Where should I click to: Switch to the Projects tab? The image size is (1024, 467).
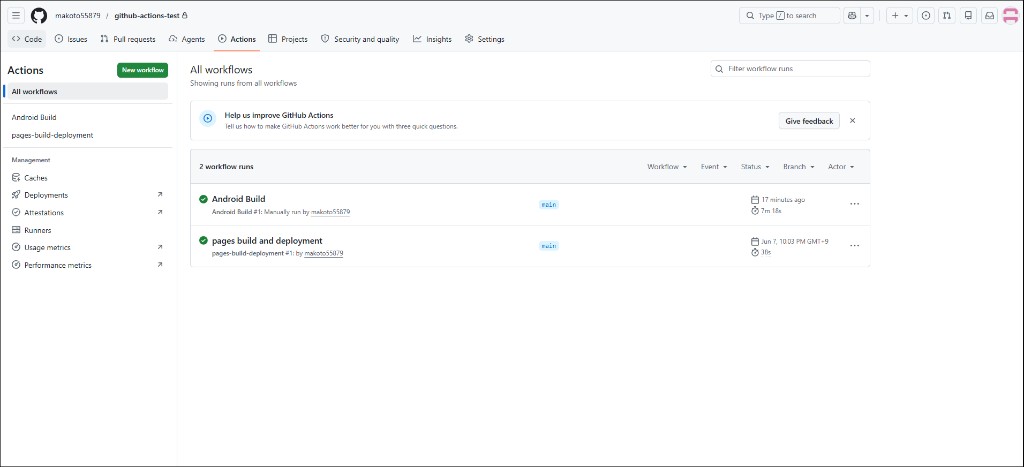(x=288, y=39)
